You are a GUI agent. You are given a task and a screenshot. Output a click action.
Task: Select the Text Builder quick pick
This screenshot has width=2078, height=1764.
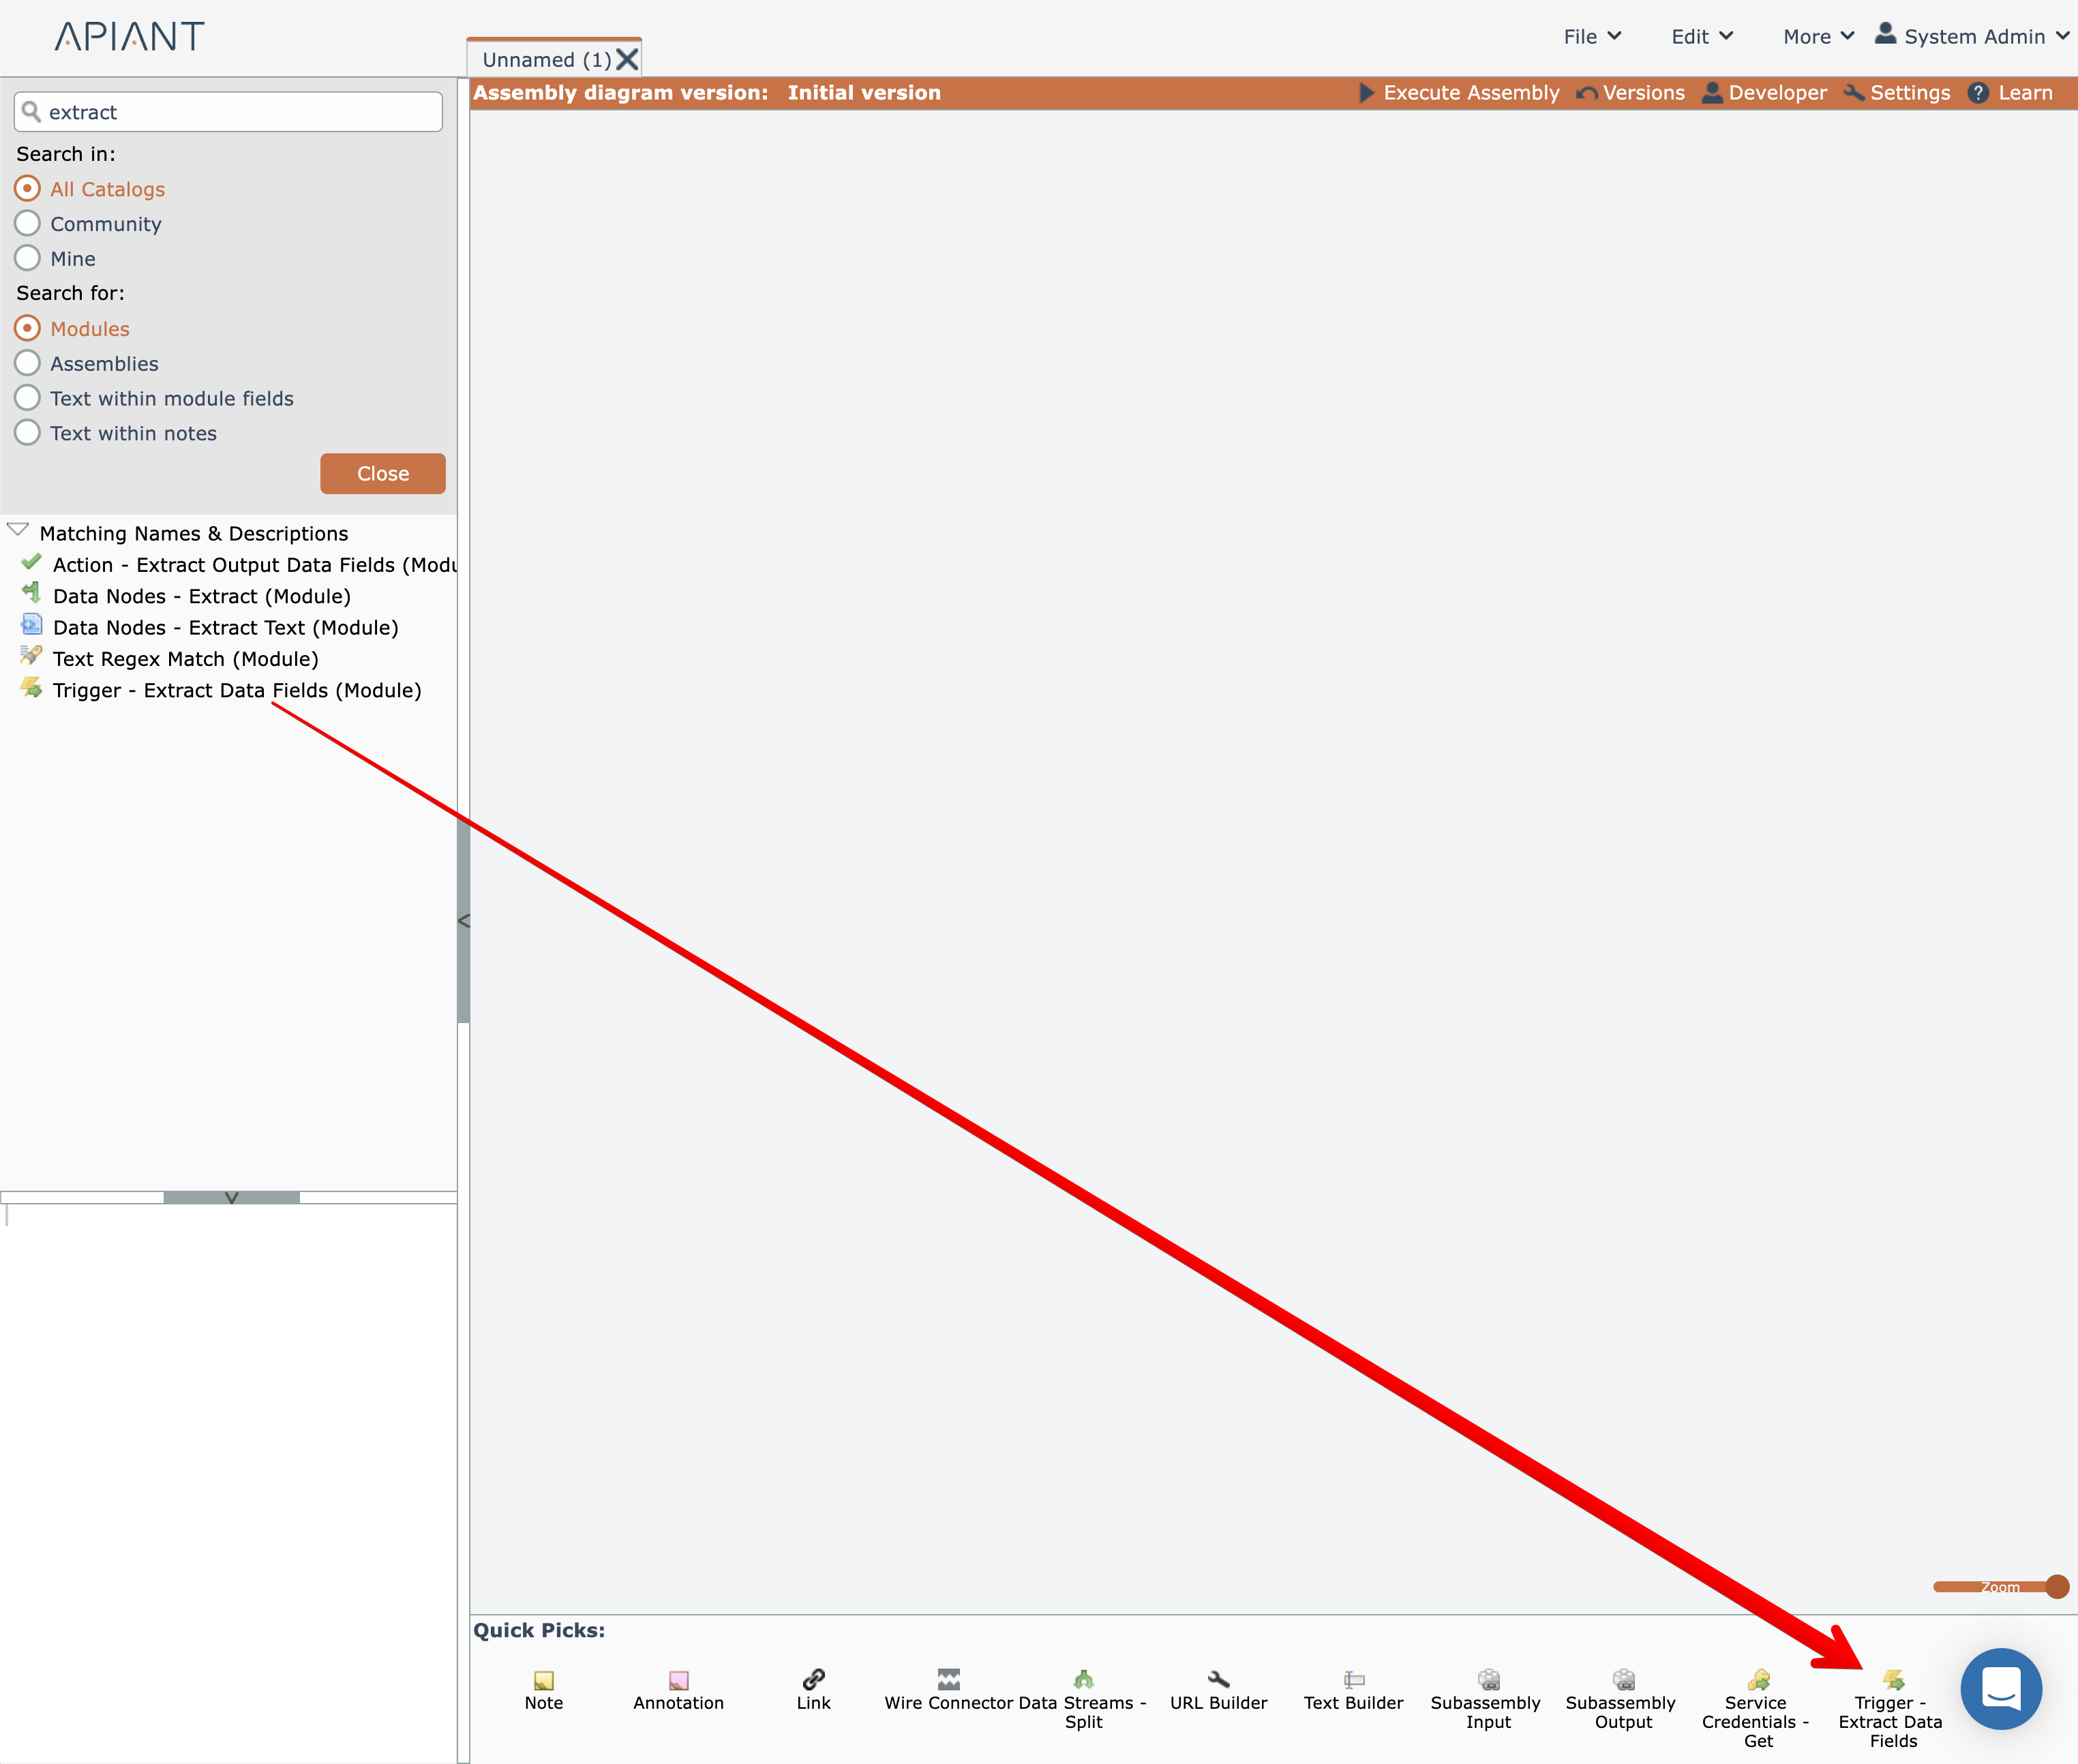[1353, 1680]
